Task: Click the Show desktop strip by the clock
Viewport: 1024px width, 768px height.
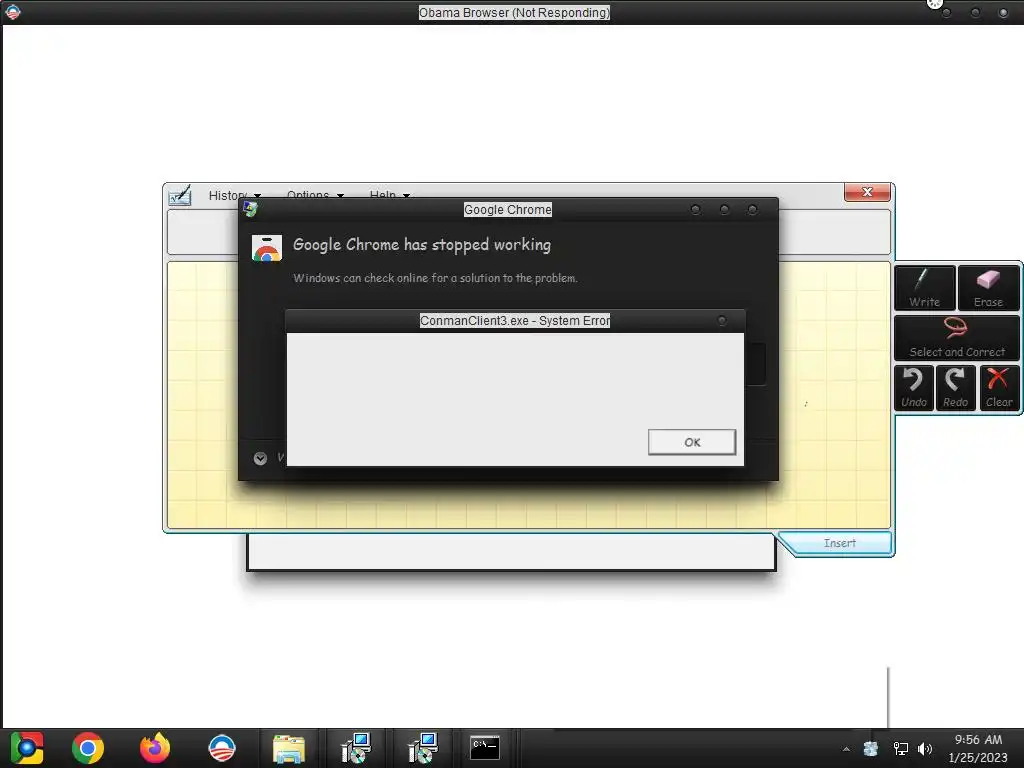Action: (x=1019, y=748)
